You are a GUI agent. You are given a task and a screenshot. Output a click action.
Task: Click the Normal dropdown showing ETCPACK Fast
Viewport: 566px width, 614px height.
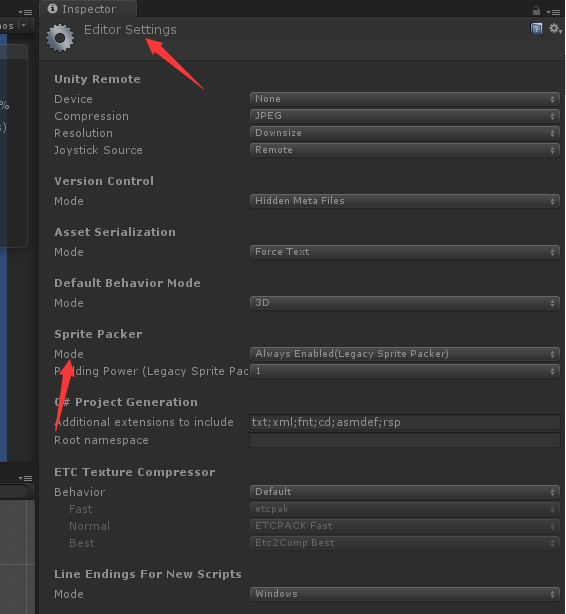pos(404,526)
